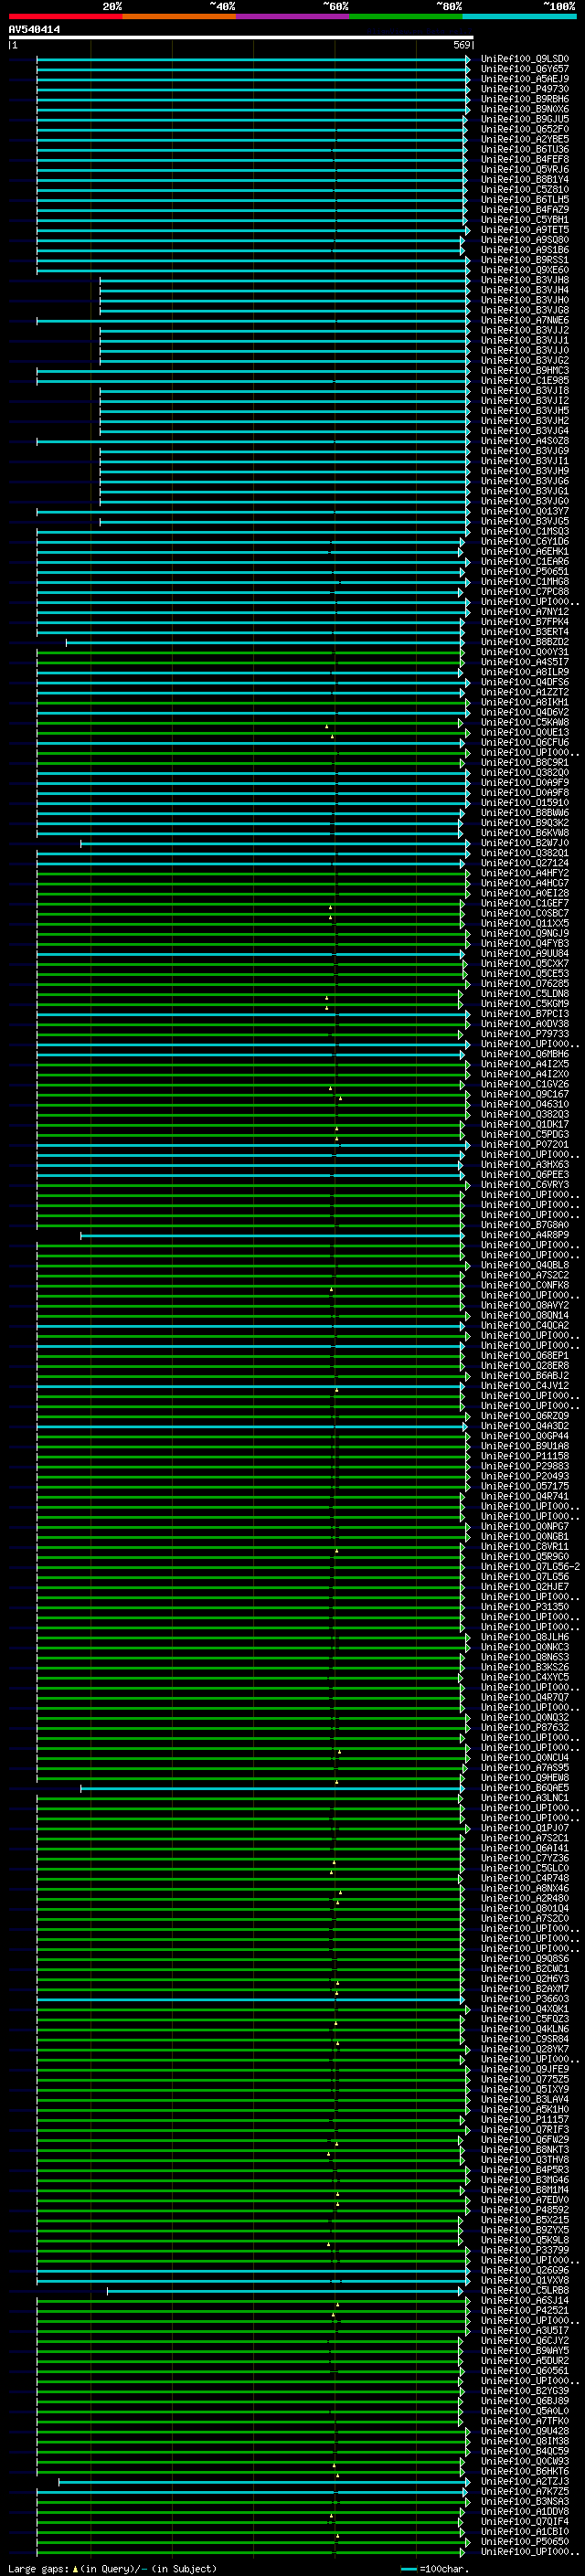Image resolution: width=585 pixels, height=2576 pixels.
Task: Select the AV540414 query name
Action: click(x=34, y=29)
